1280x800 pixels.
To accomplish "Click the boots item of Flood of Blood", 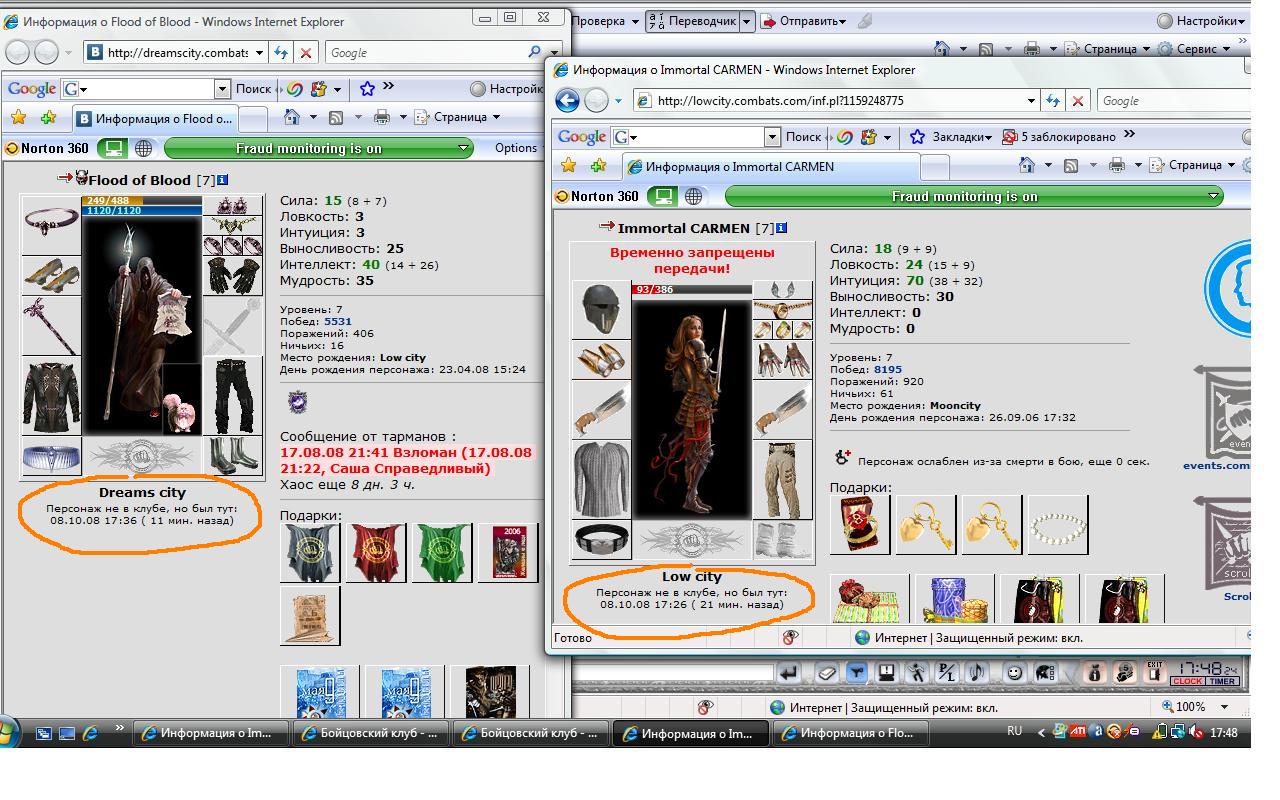I will coord(233,455).
